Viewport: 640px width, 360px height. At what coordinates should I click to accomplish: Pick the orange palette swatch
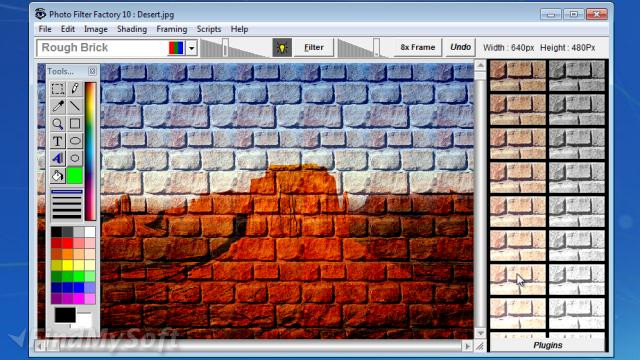tap(68, 254)
